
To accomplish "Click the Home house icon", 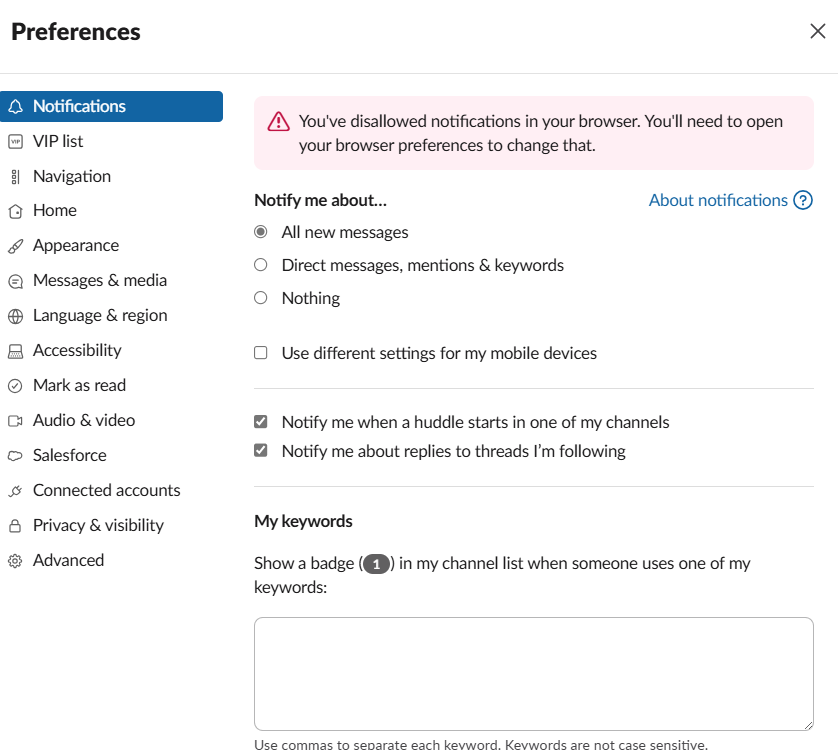I will (x=15, y=211).
